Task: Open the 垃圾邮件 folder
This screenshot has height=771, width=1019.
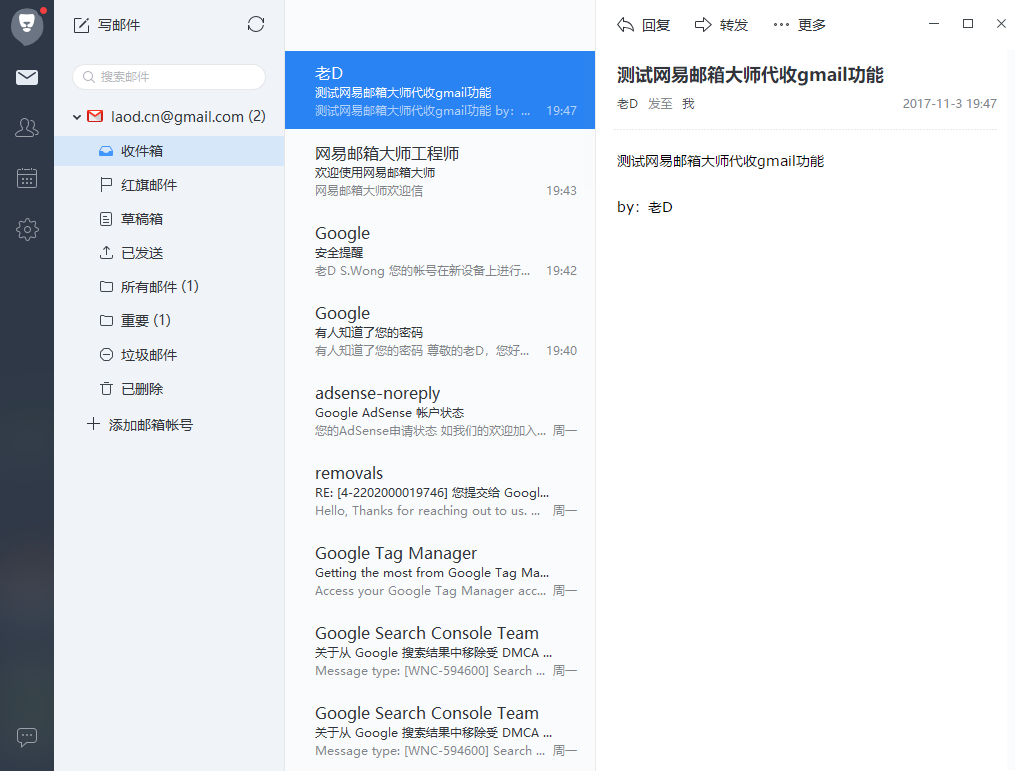Action: pos(169,354)
